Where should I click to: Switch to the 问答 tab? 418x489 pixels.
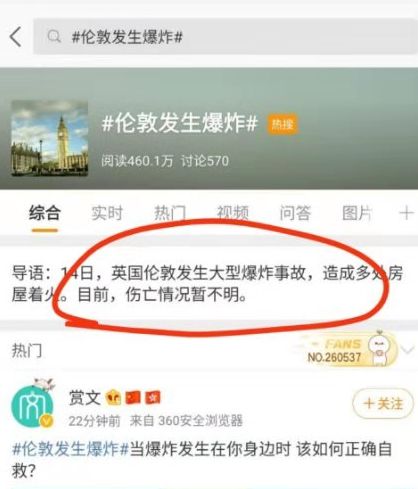(x=295, y=213)
